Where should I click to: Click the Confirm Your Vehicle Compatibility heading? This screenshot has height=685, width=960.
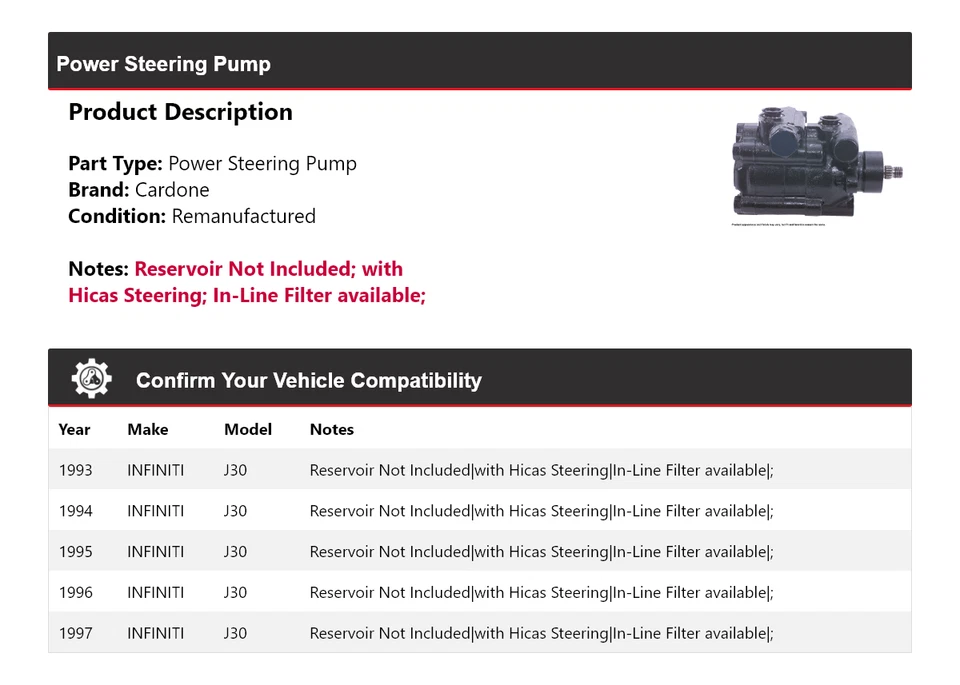(x=308, y=381)
